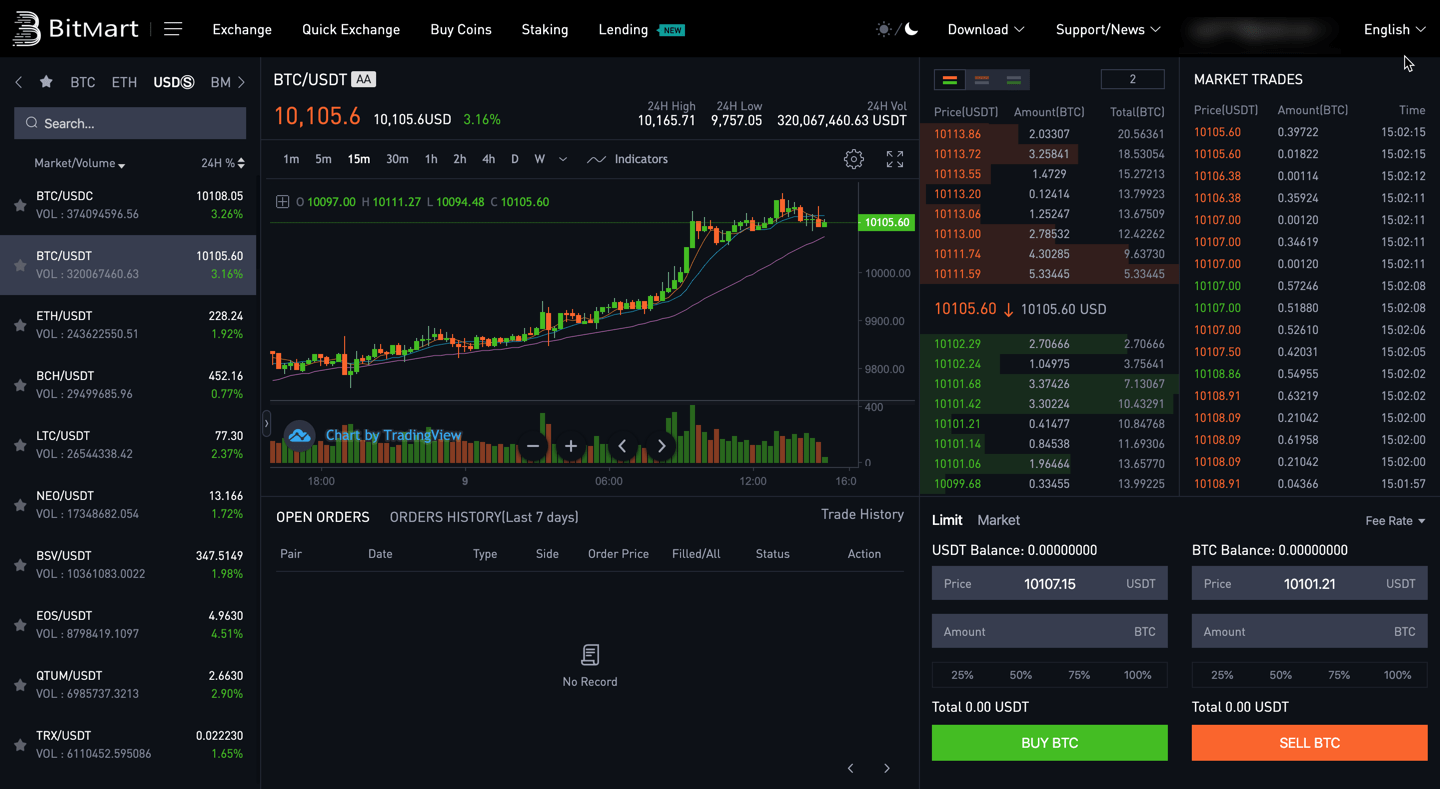Click the SELL BTC button
The height and width of the screenshot is (789, 1440).
click(1310, 743)
